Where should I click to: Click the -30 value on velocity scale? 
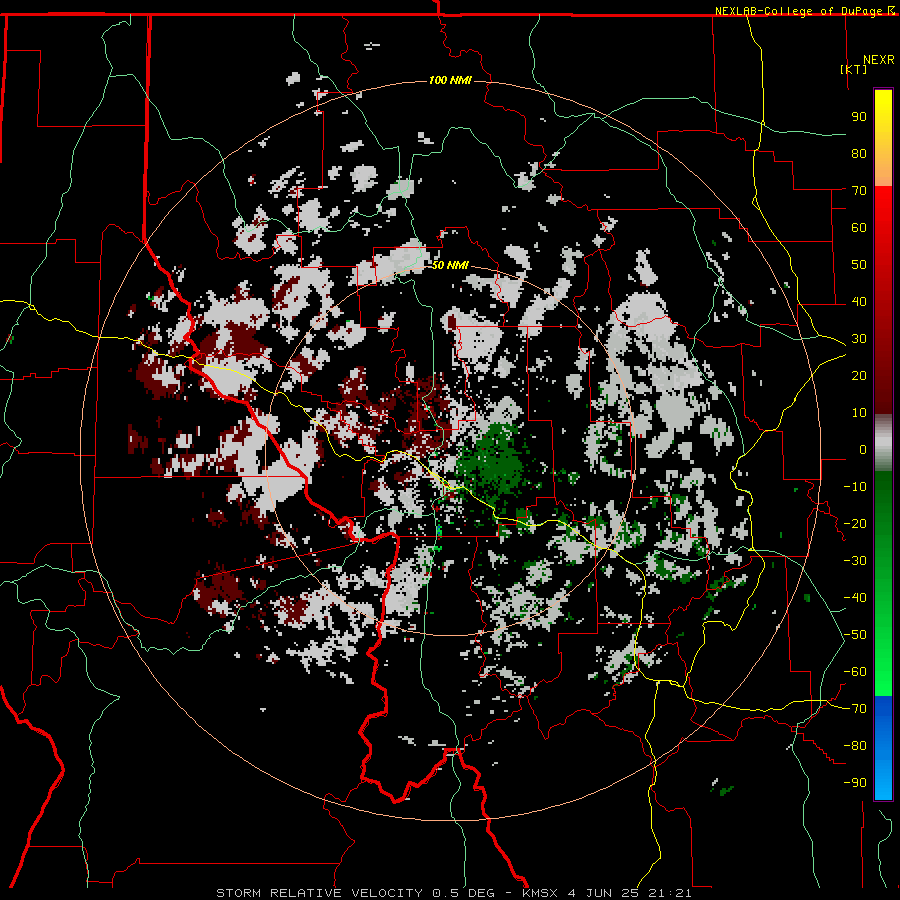[855, 561]
